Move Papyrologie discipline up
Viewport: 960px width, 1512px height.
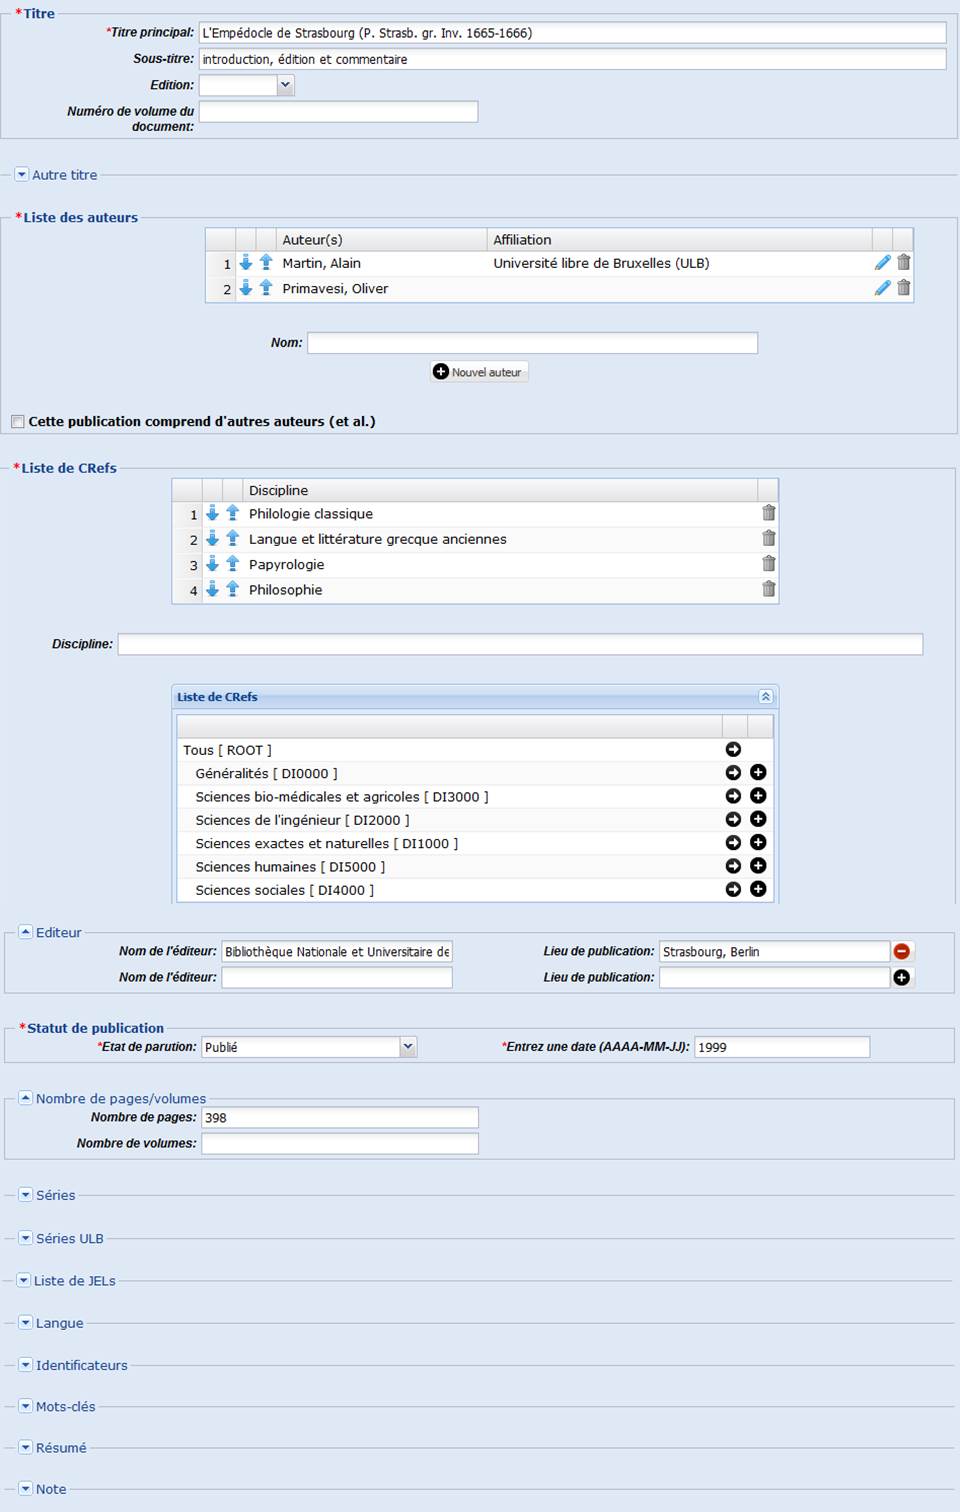[x=232, y=564]
